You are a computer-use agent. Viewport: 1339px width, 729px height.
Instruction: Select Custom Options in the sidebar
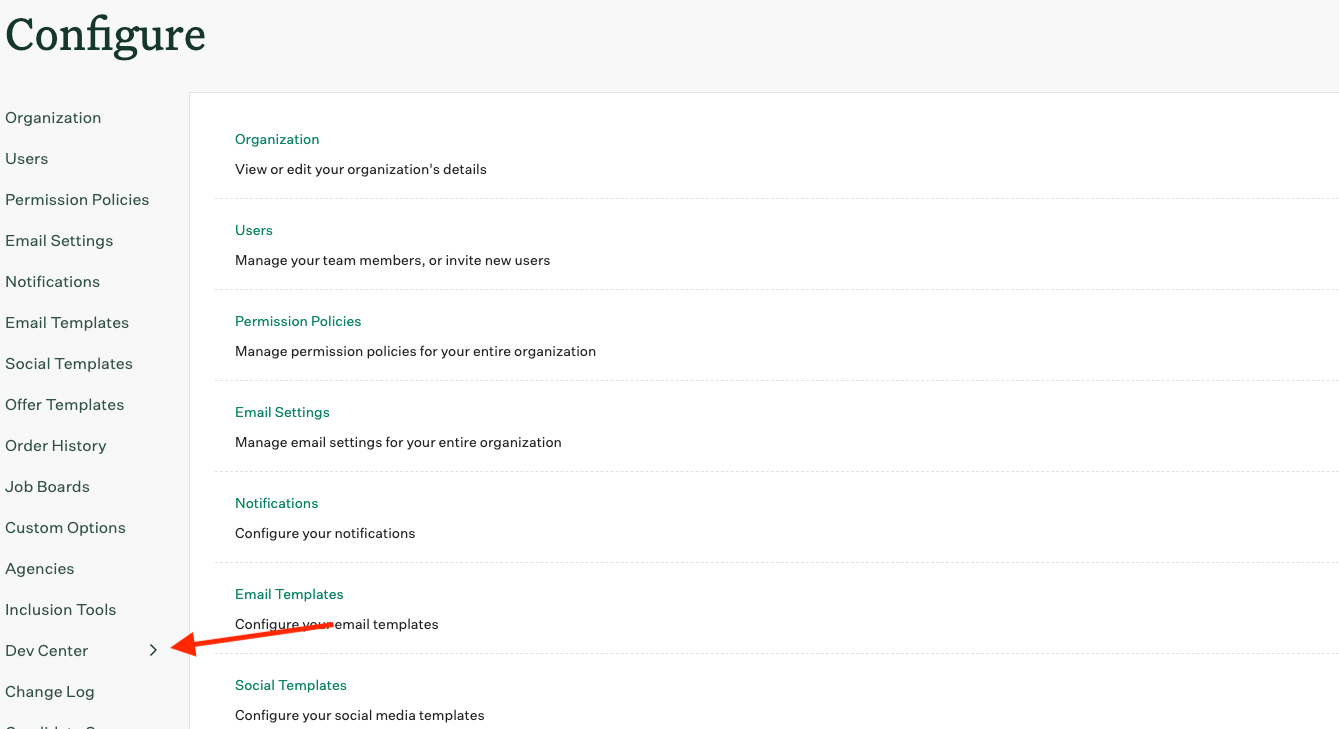66,528
